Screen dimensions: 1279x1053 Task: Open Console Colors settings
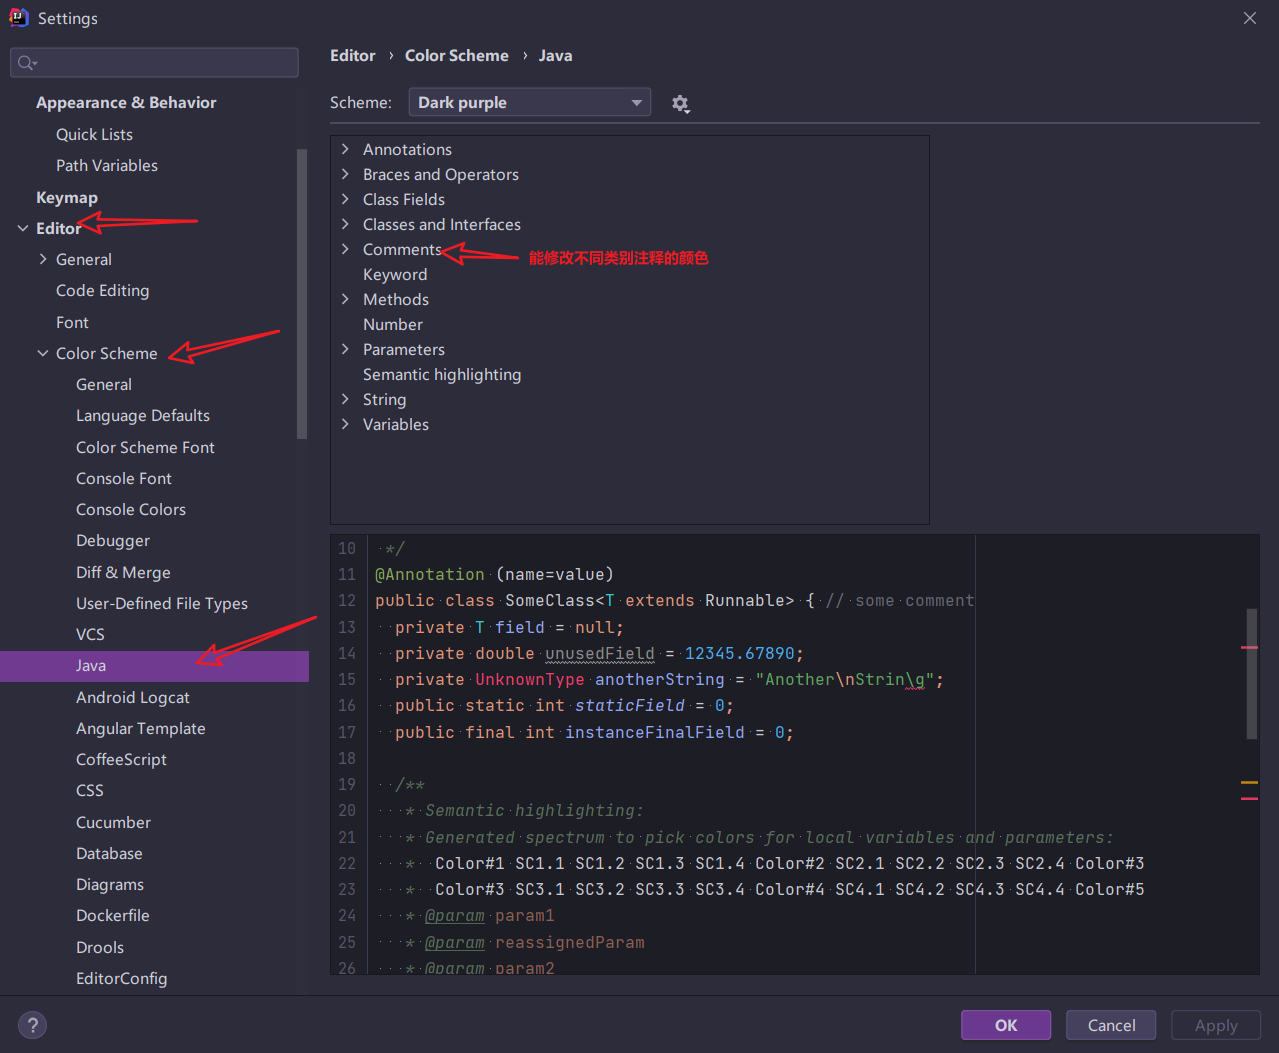[x=131, y=510]
